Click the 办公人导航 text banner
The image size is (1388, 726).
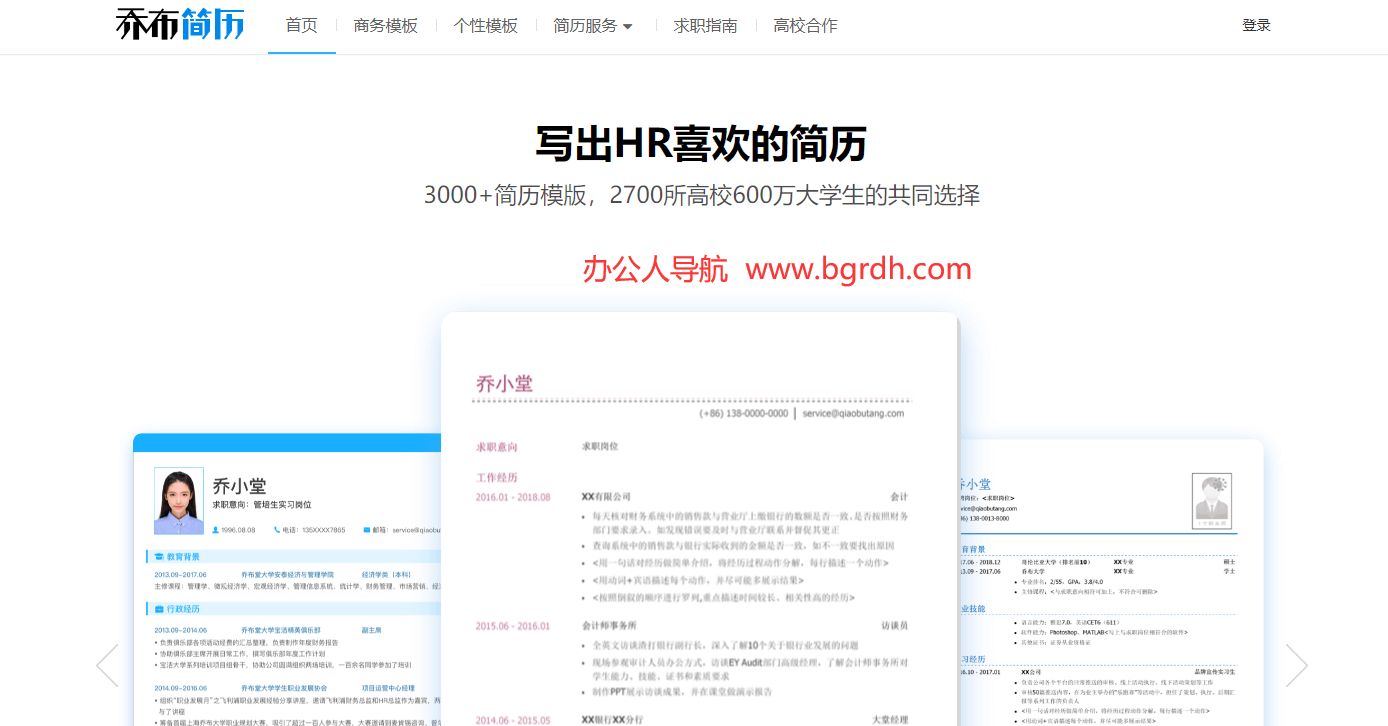tap(654, 268)
